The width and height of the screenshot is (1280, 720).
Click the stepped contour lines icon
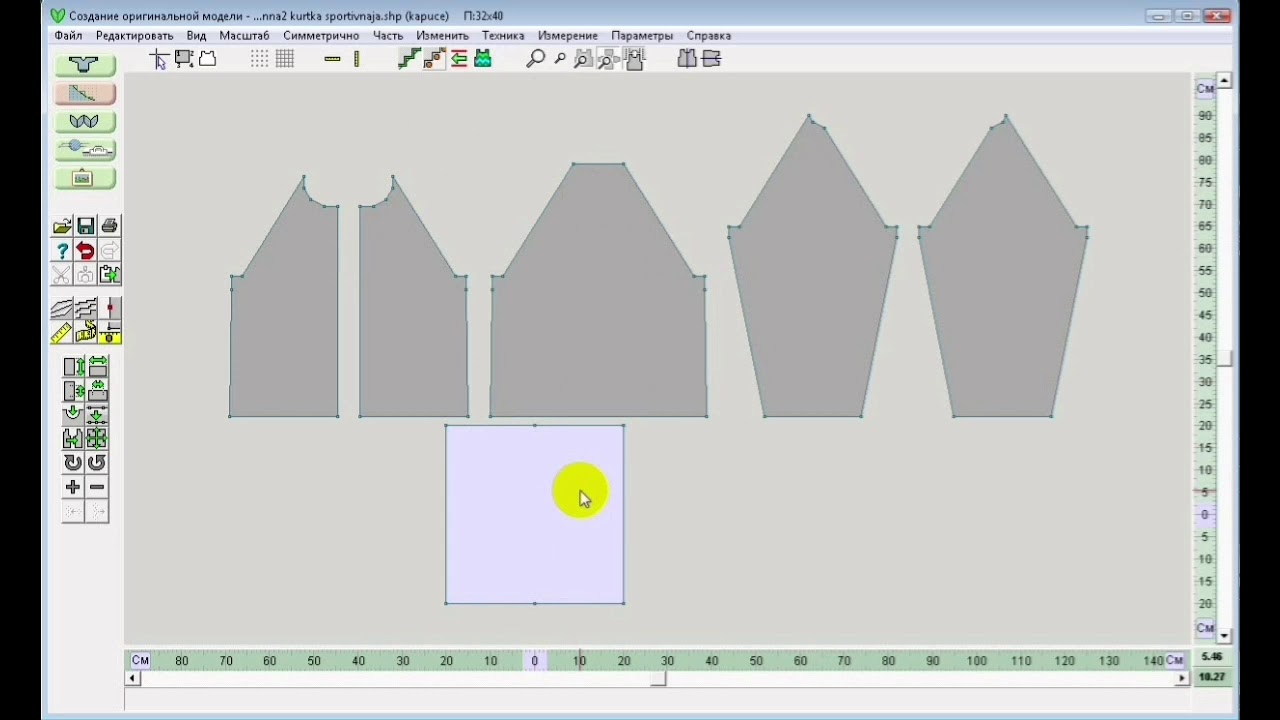(86, 309)
